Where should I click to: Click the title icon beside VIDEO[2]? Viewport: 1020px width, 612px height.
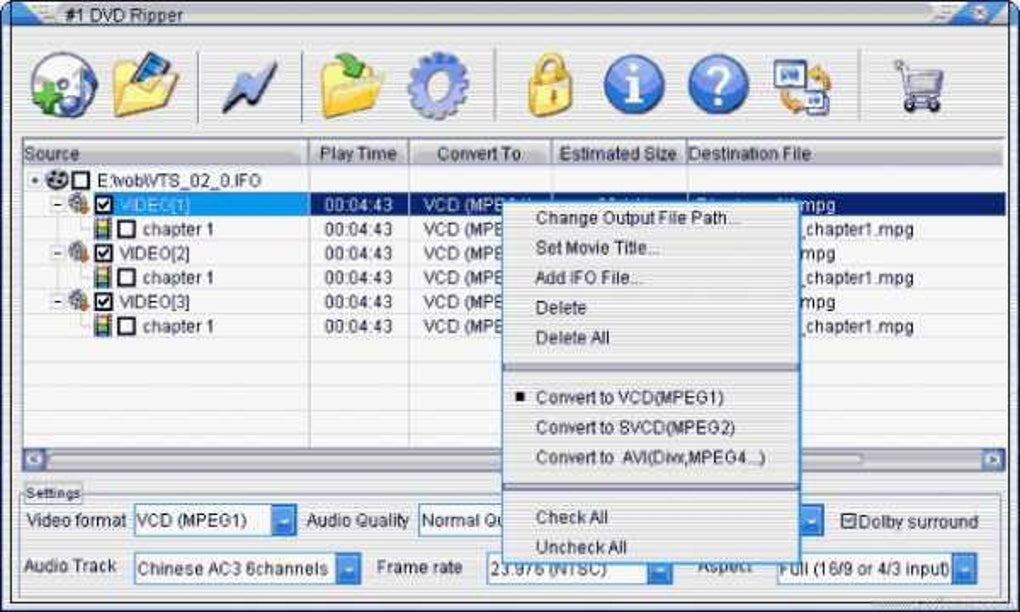79,252
